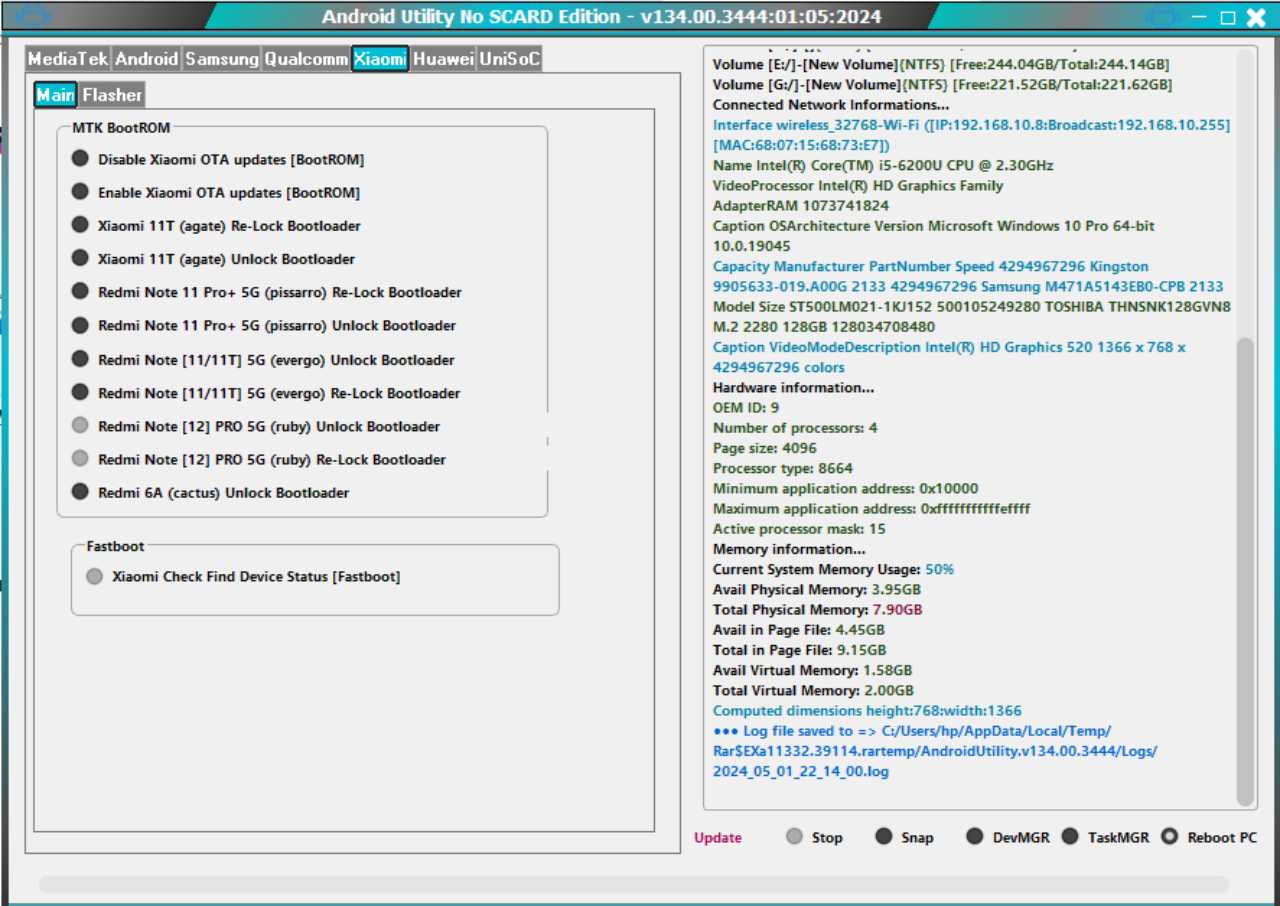Click the VideoProcessor Intel(R) HD Graphics Family line
The image size is (1280, 906).
[857, 186]
